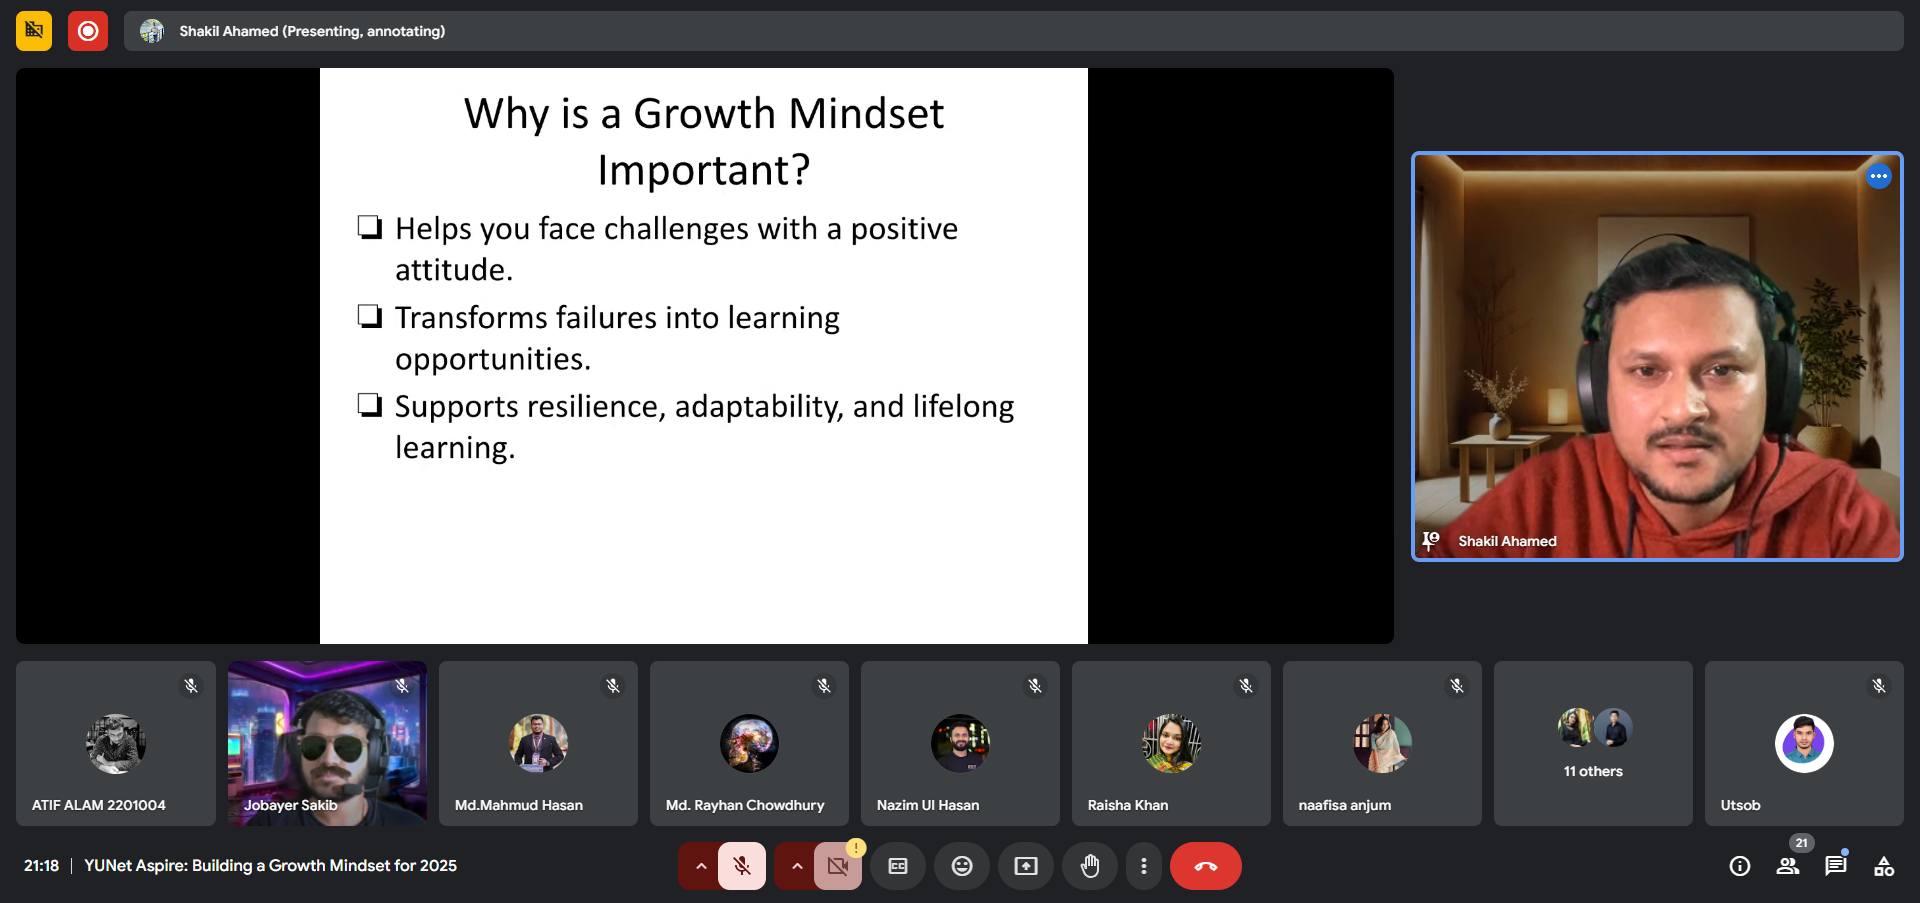This screenshot has width=1920, height=903.
Task: Open the emoji reactions panel
Action: point(961,866)
